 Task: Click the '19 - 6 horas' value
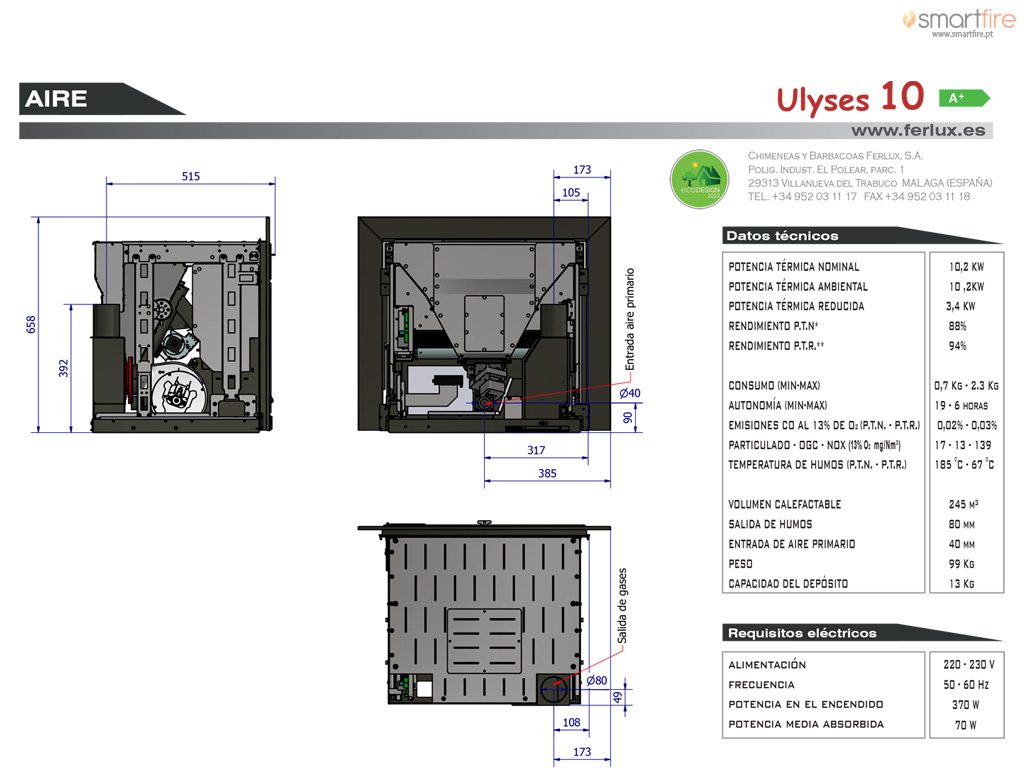click(x=961, y=406)
